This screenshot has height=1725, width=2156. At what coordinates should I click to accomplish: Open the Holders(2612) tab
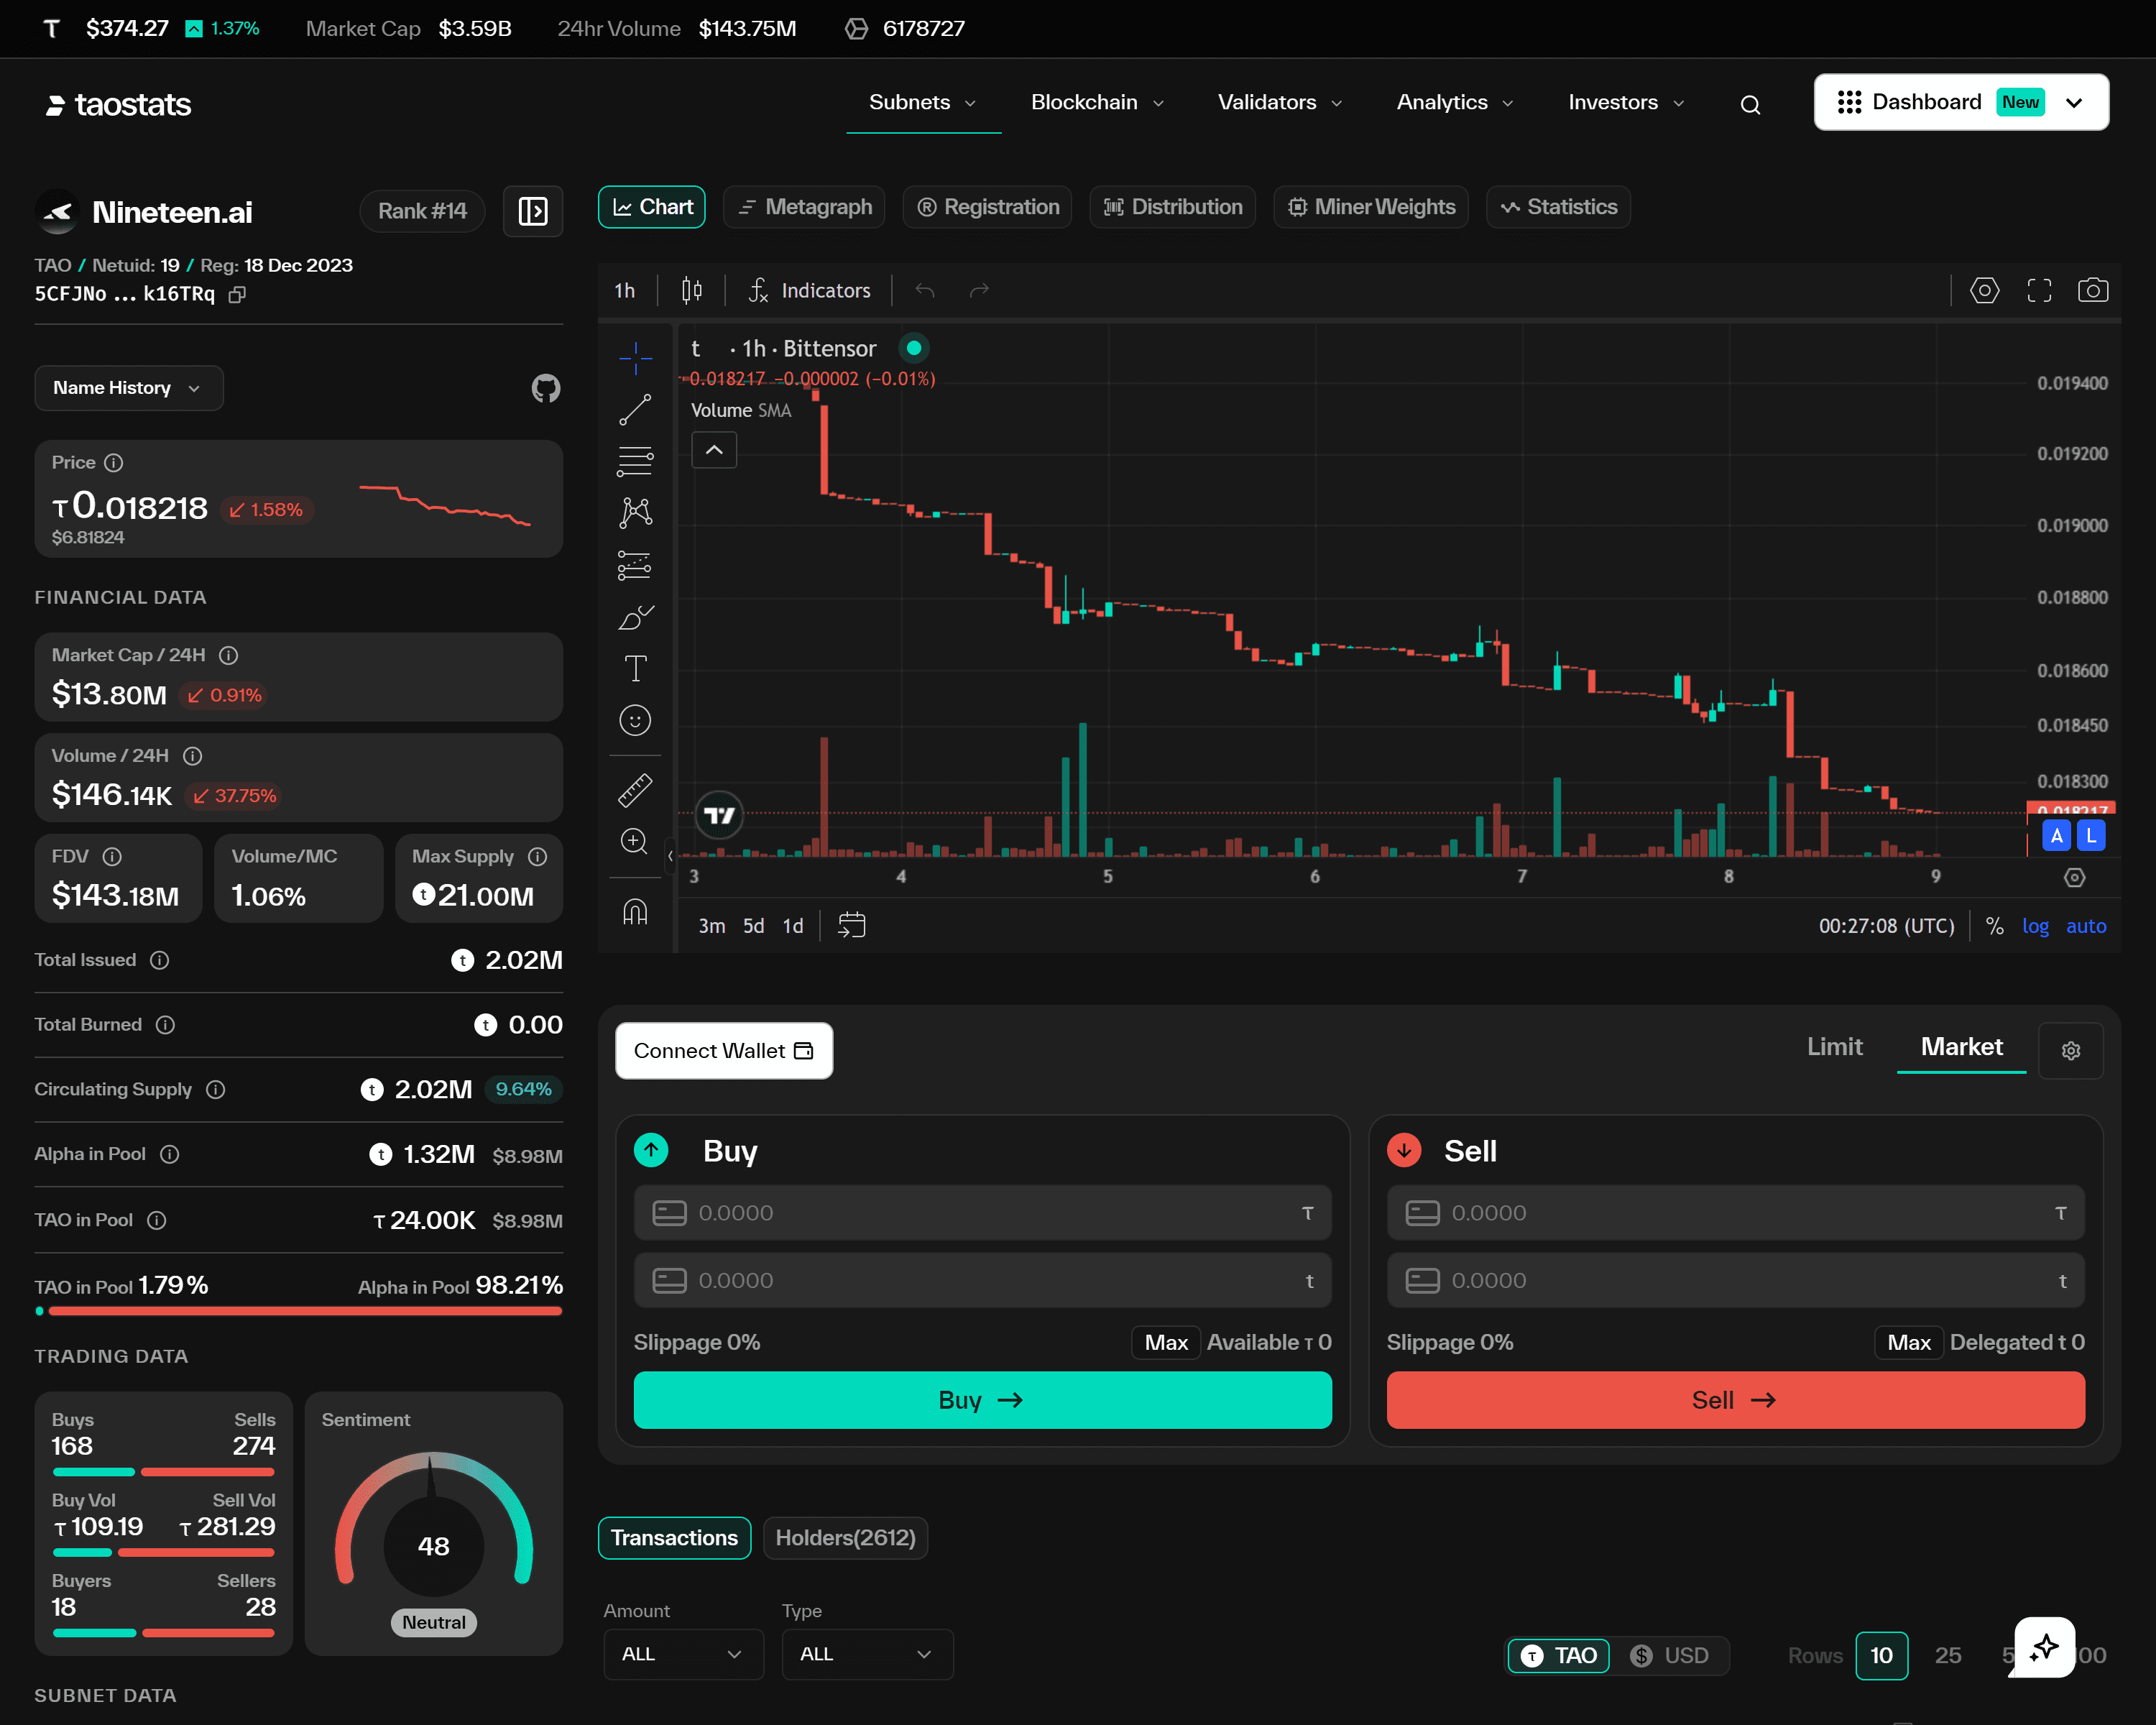coord(845,1538)
